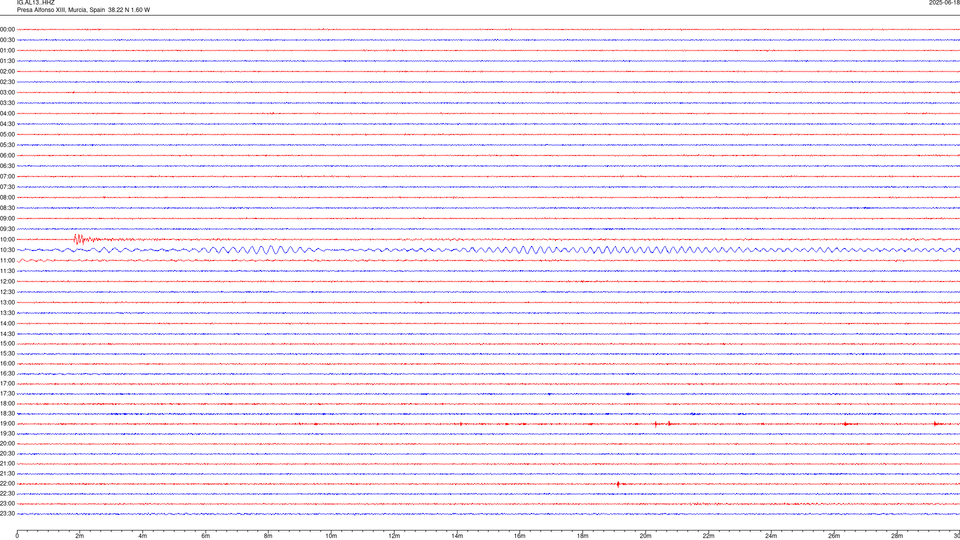Select the 10:30 row time label
The height and width of the screenshot is (540, 960).
point(7,250)
